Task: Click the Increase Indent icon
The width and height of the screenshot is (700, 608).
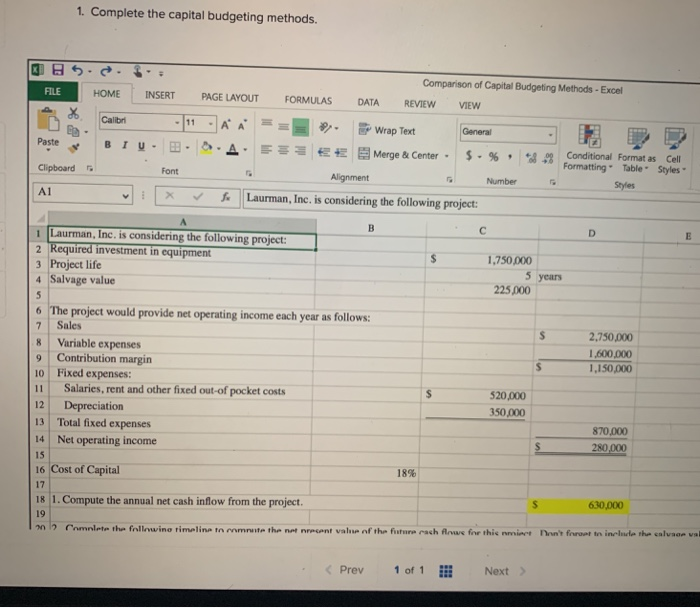Action: coord(341,153)
